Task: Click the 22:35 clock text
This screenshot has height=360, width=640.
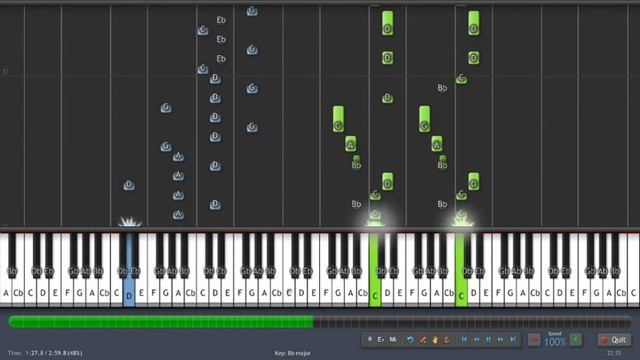Action: 614,353
